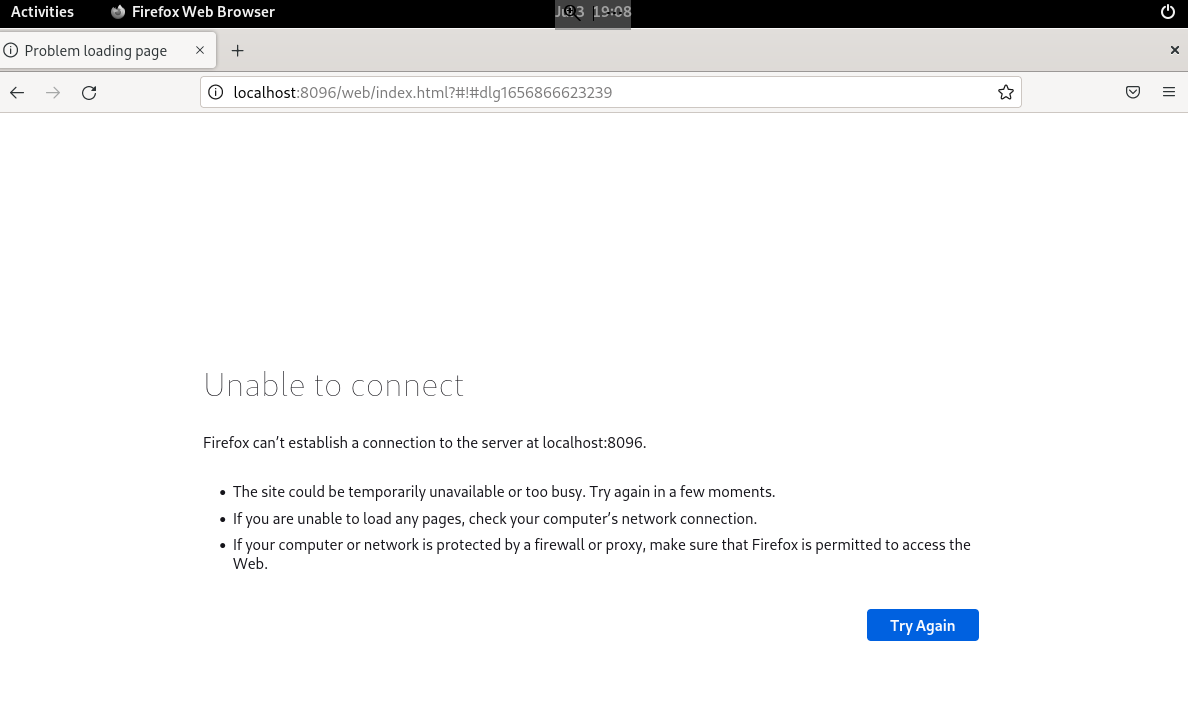Close the Firefox window
The image size is (1188, 715).
point(1174,50)
